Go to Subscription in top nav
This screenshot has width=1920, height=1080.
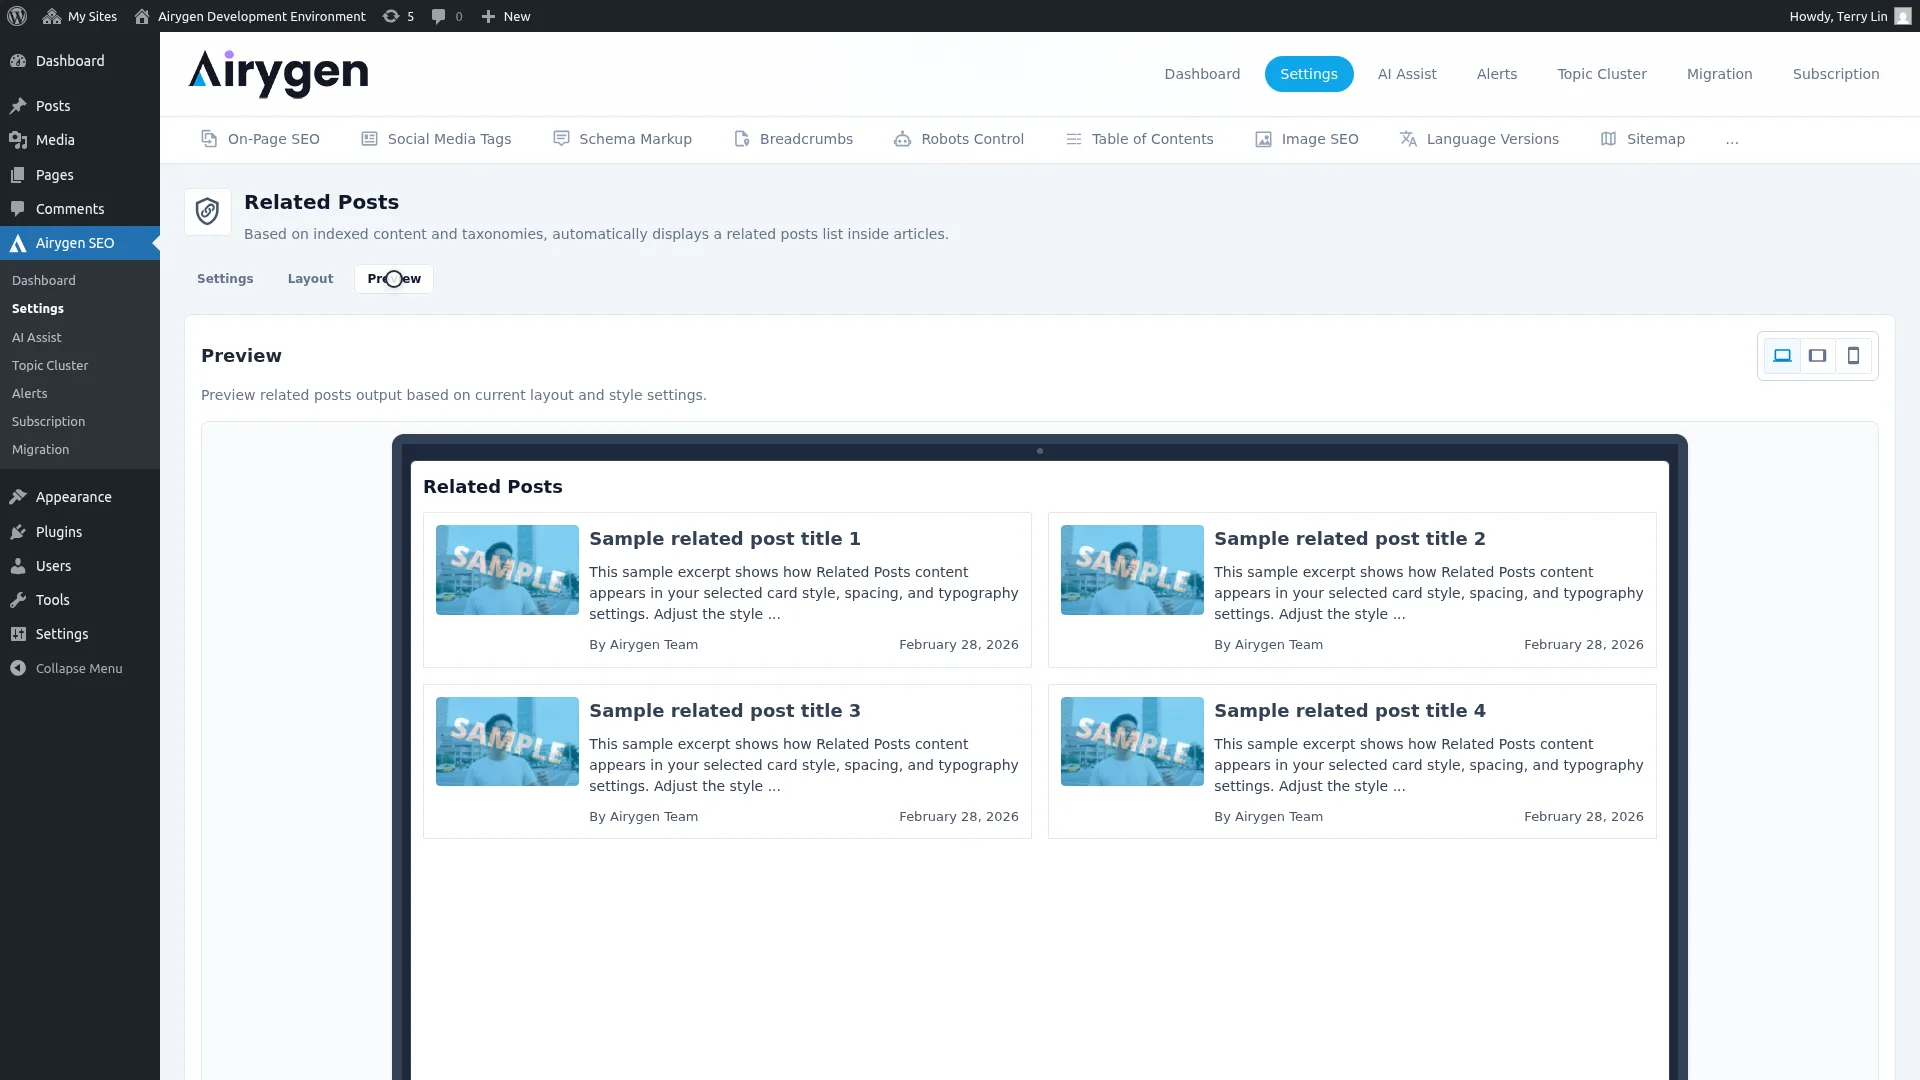click(1836, 74)
